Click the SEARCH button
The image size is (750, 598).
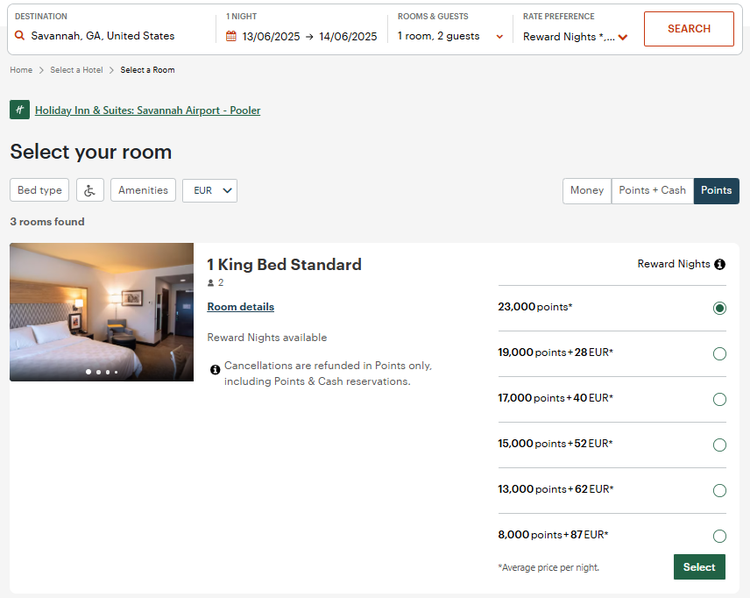coord(689,29)
